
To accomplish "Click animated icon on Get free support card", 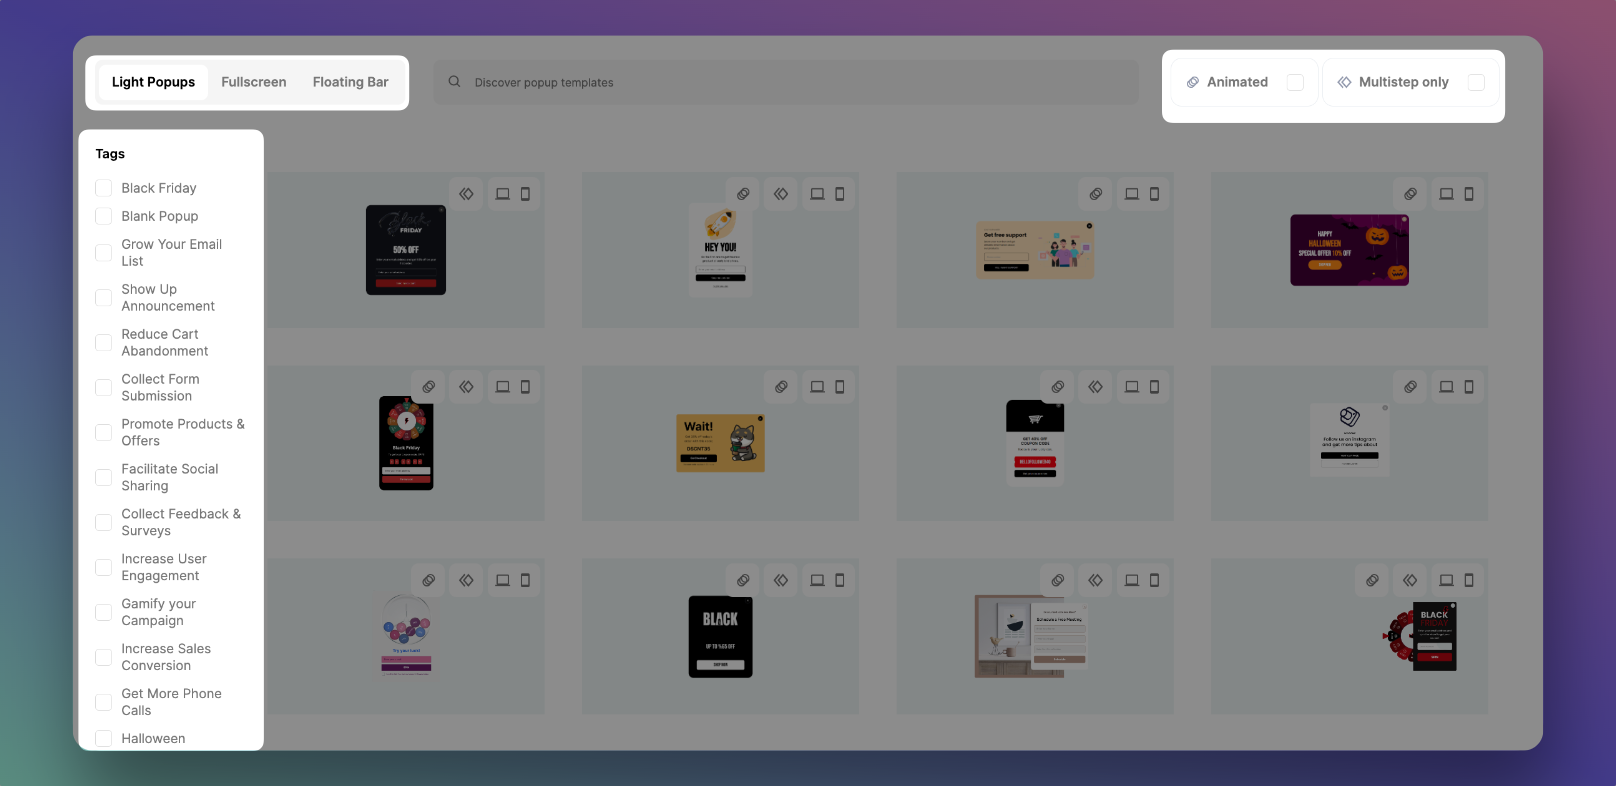I will pyautogui.click(x=1096, y=194).
